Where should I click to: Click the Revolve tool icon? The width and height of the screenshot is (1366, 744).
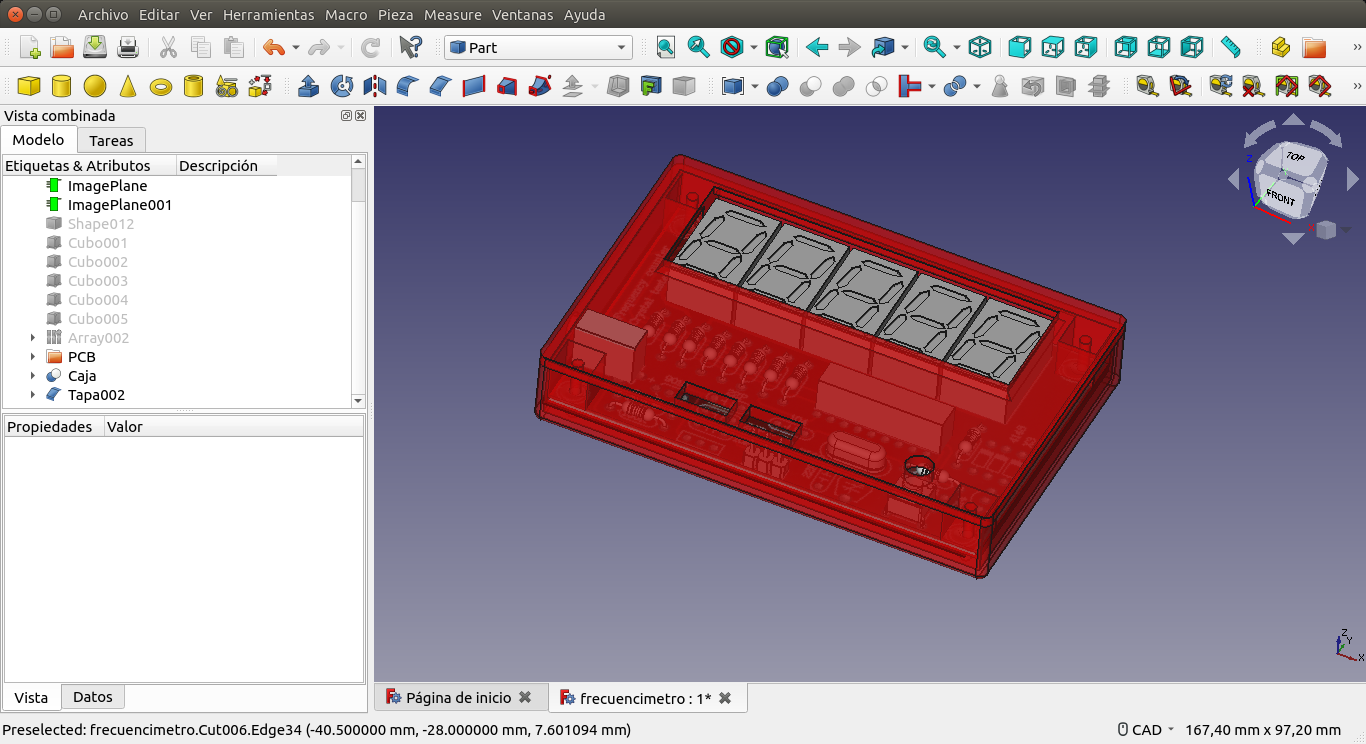pos(342,87)
